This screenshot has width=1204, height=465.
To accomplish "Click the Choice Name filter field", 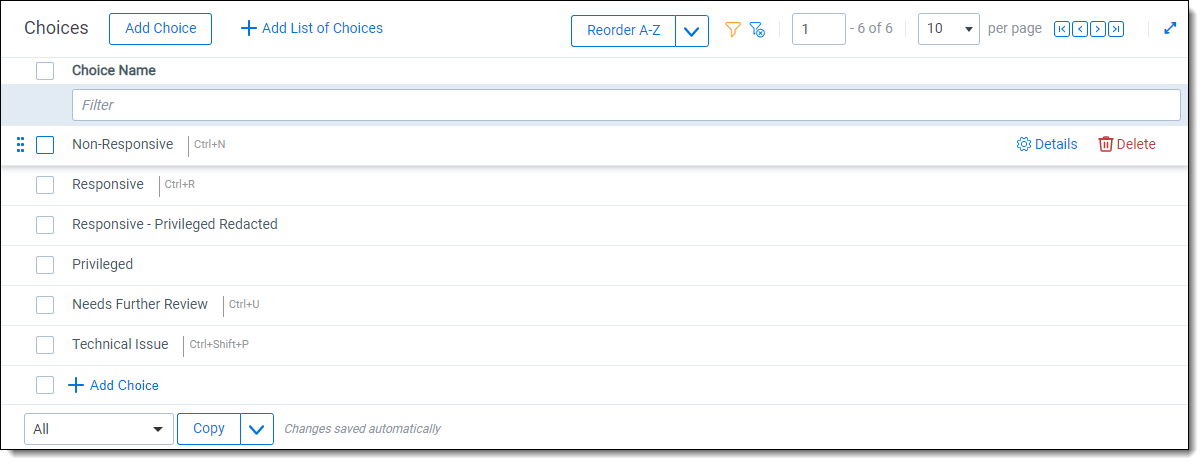I will pos(625,105).
